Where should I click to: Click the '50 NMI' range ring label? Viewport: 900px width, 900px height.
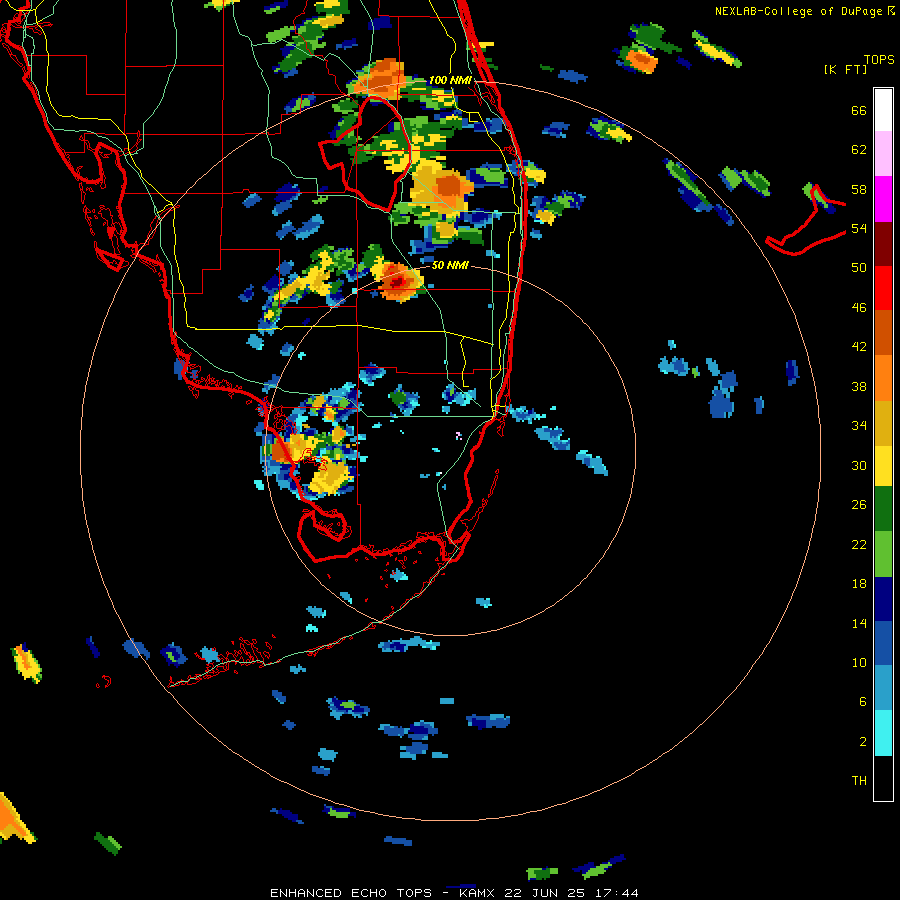pyautogui.click(x=450, y=265)
